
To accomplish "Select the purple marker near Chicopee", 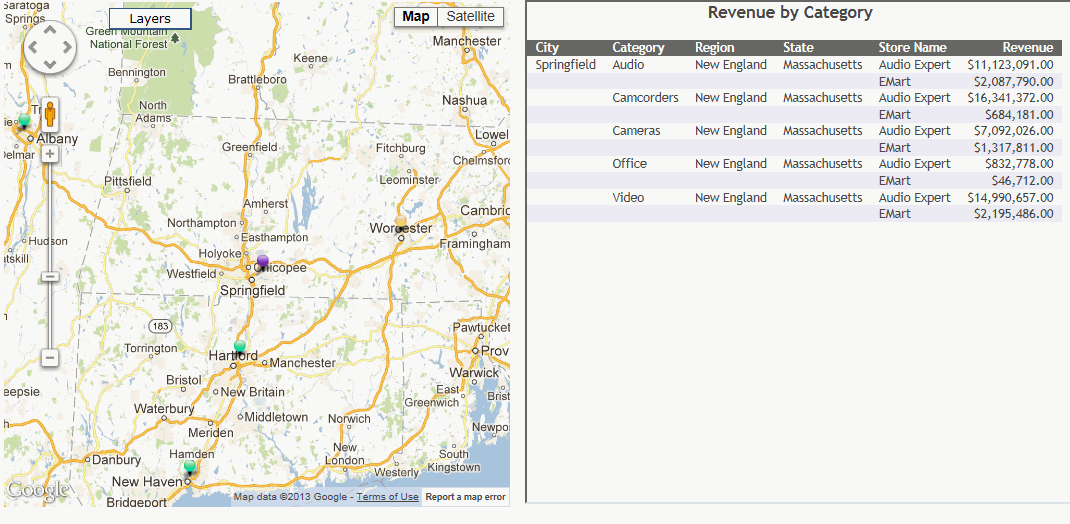I will click(263, 263).
